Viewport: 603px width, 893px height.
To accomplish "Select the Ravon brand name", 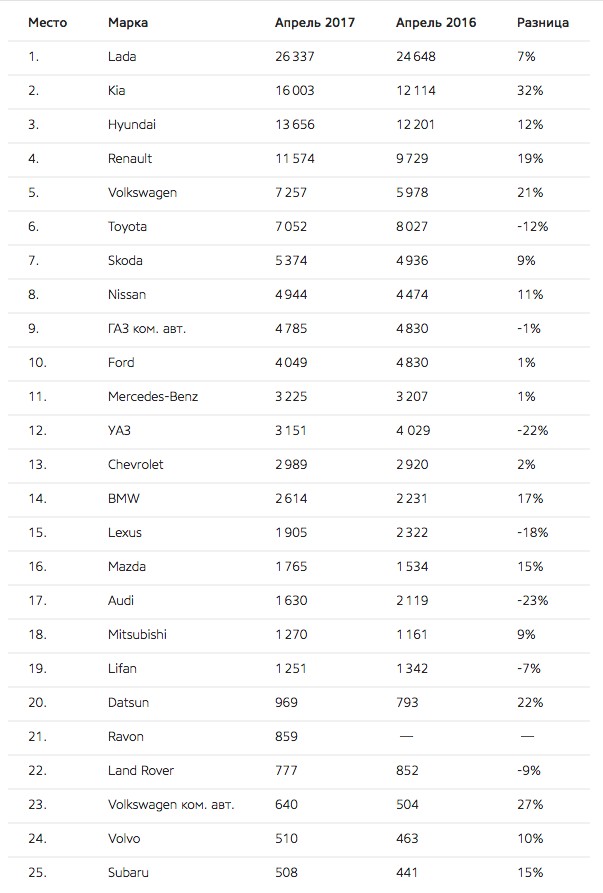I will click(125, 736).
